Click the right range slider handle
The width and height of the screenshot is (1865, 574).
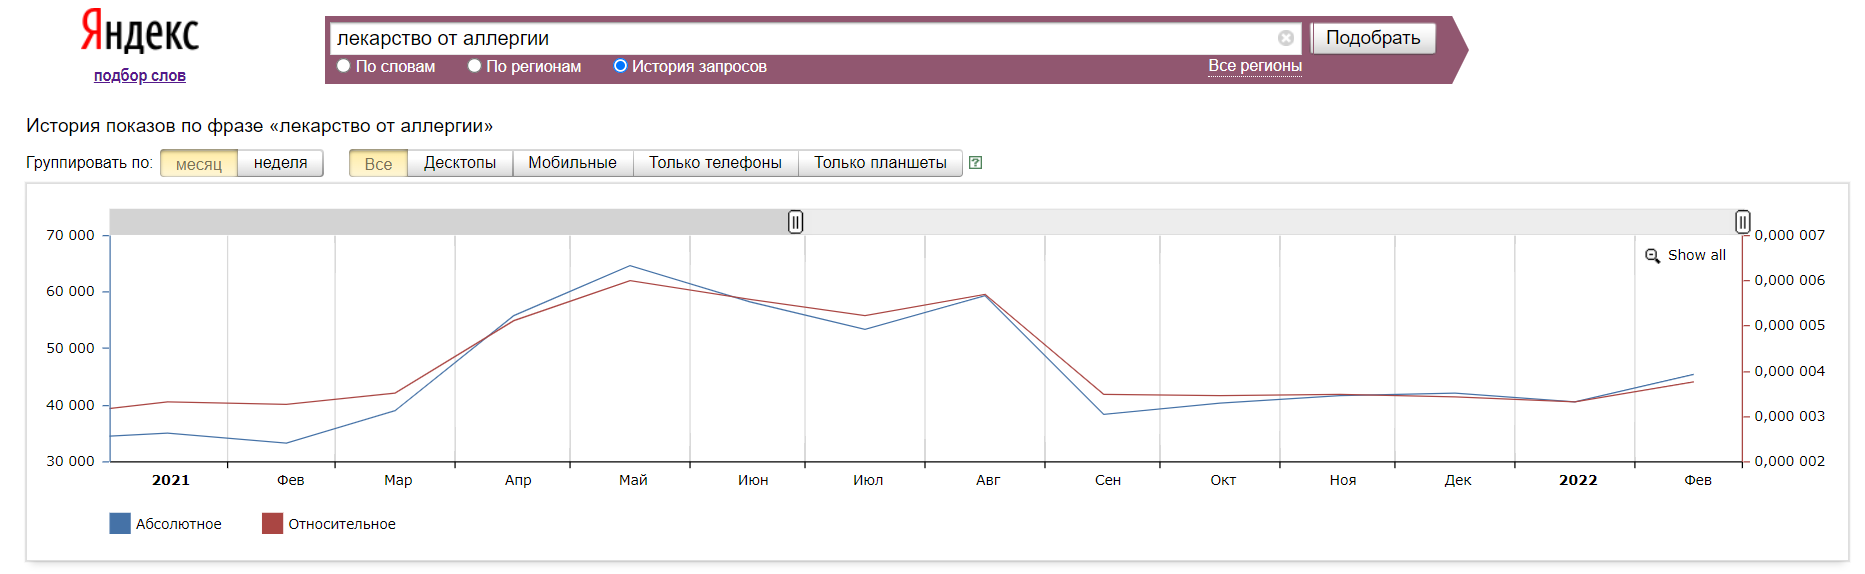pos(1742,222)
